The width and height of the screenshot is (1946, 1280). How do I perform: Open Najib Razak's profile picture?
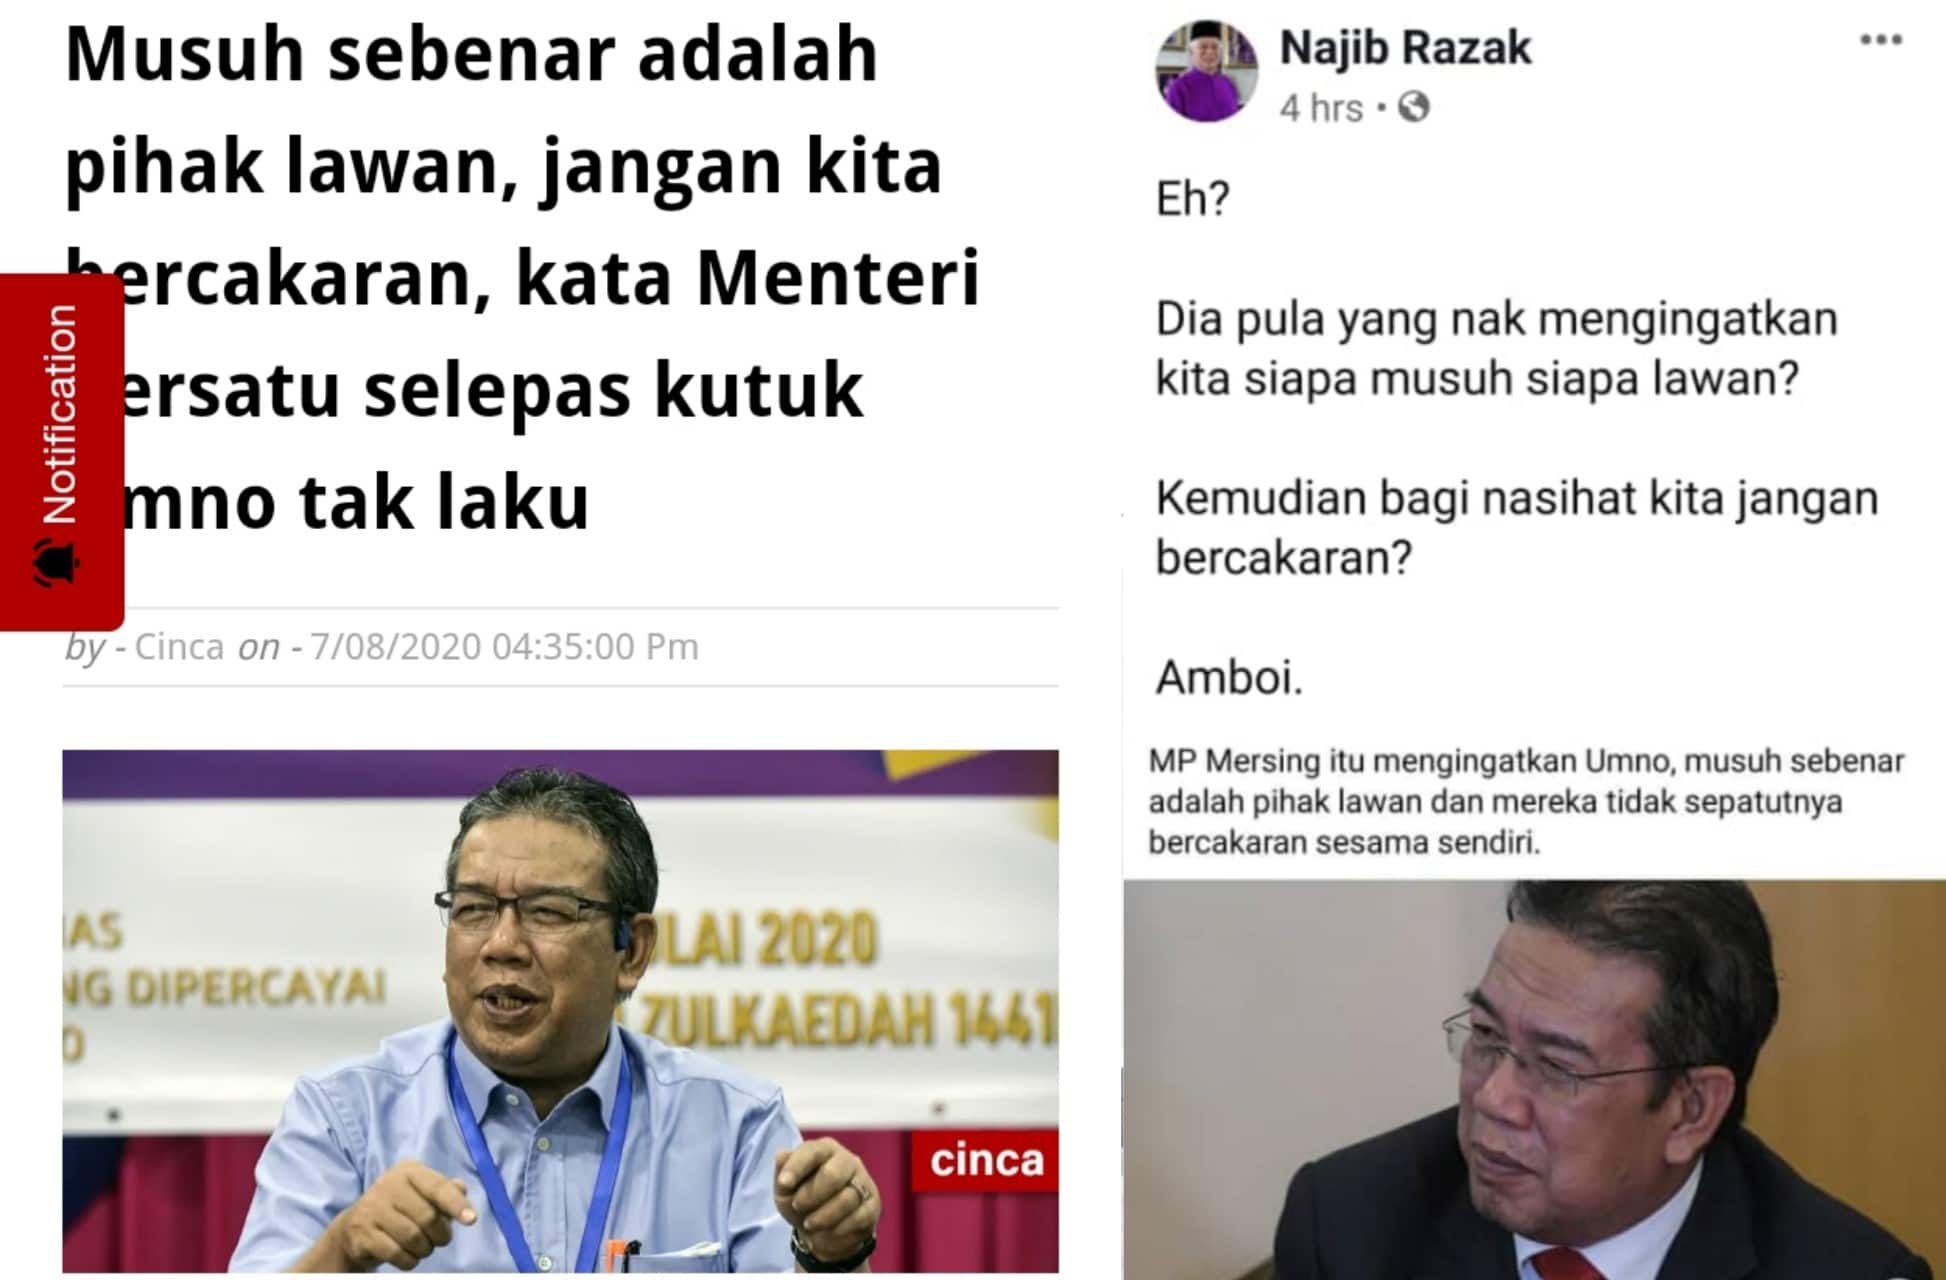(1206, 70)
